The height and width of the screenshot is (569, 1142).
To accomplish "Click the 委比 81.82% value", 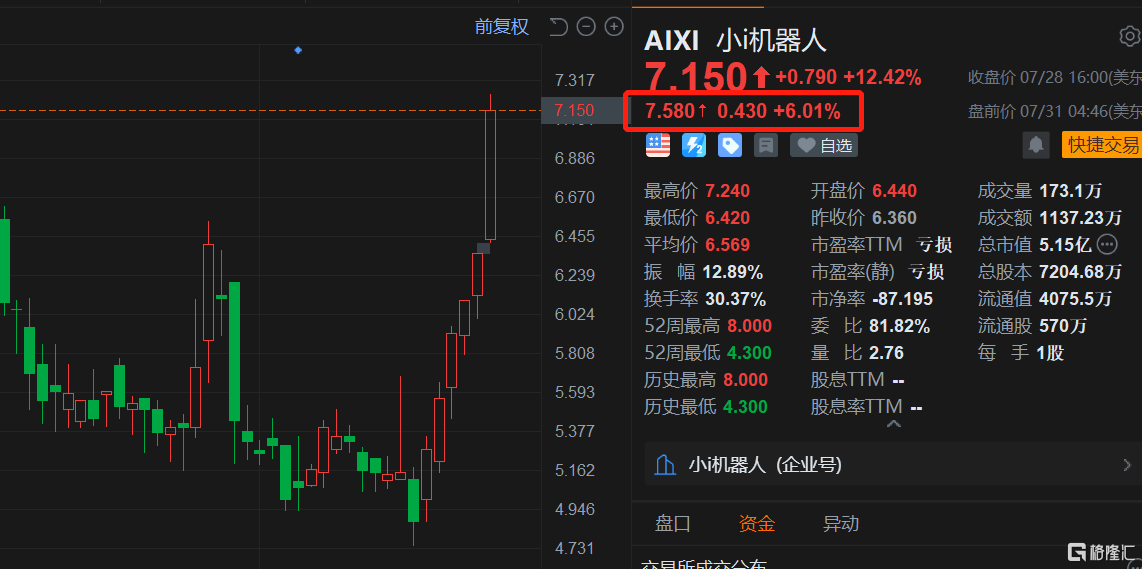I will tap(899, 326).
